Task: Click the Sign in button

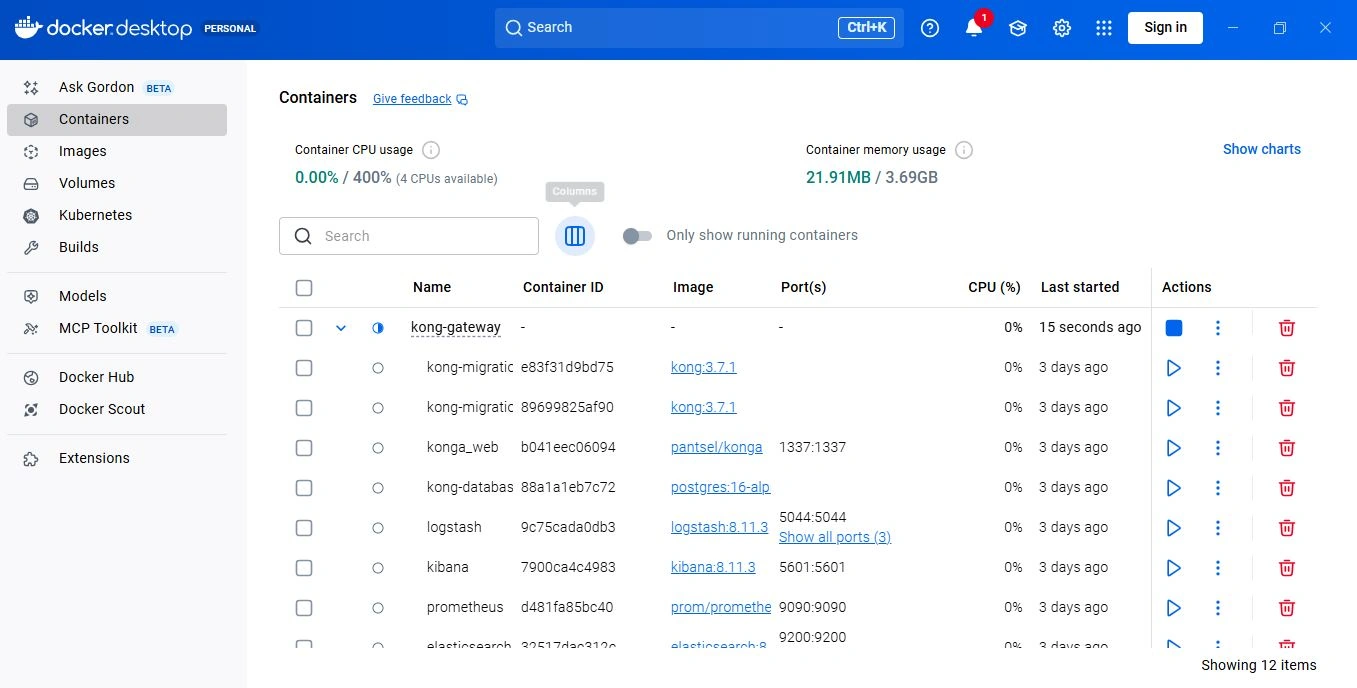Action: click(x=1165, y=28)
